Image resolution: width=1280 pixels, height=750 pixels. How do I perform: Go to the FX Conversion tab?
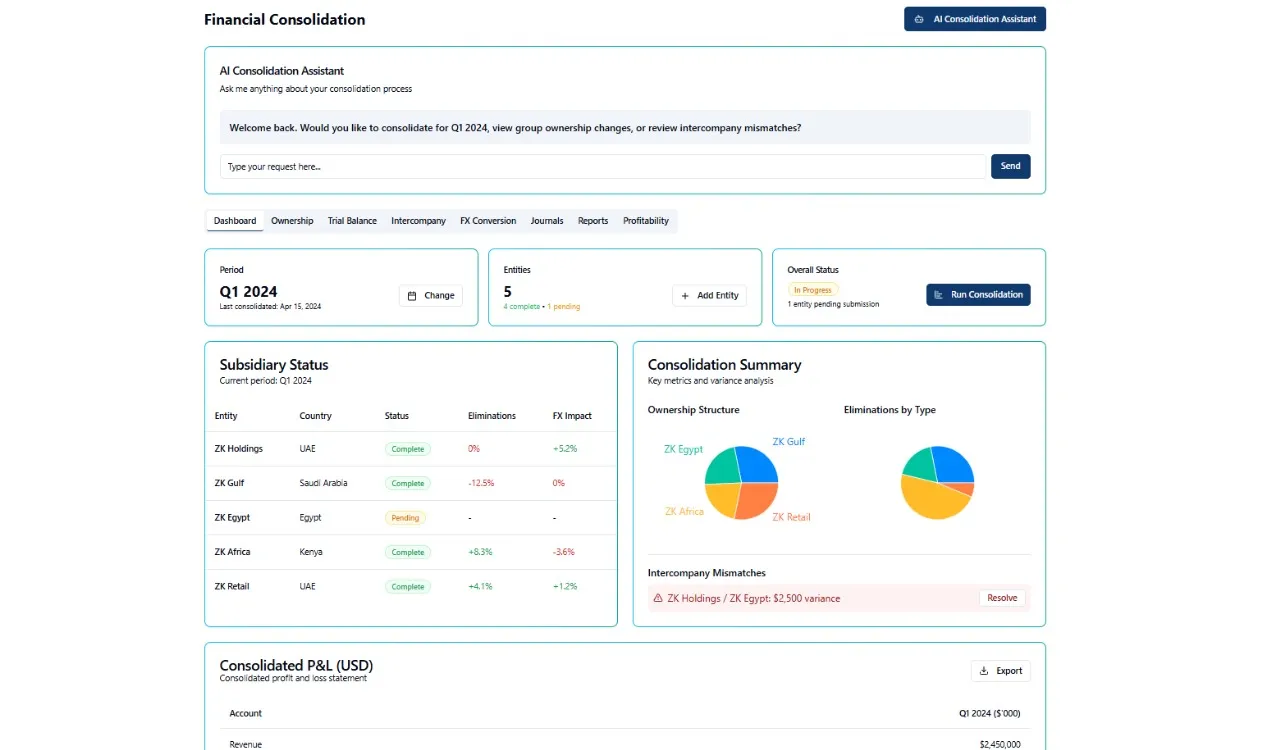[488, 221]
